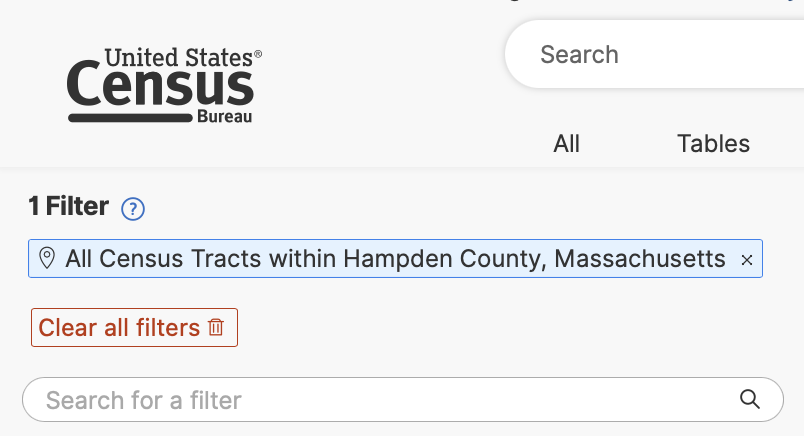Click the United States text in logo

[x=183, y=58]
